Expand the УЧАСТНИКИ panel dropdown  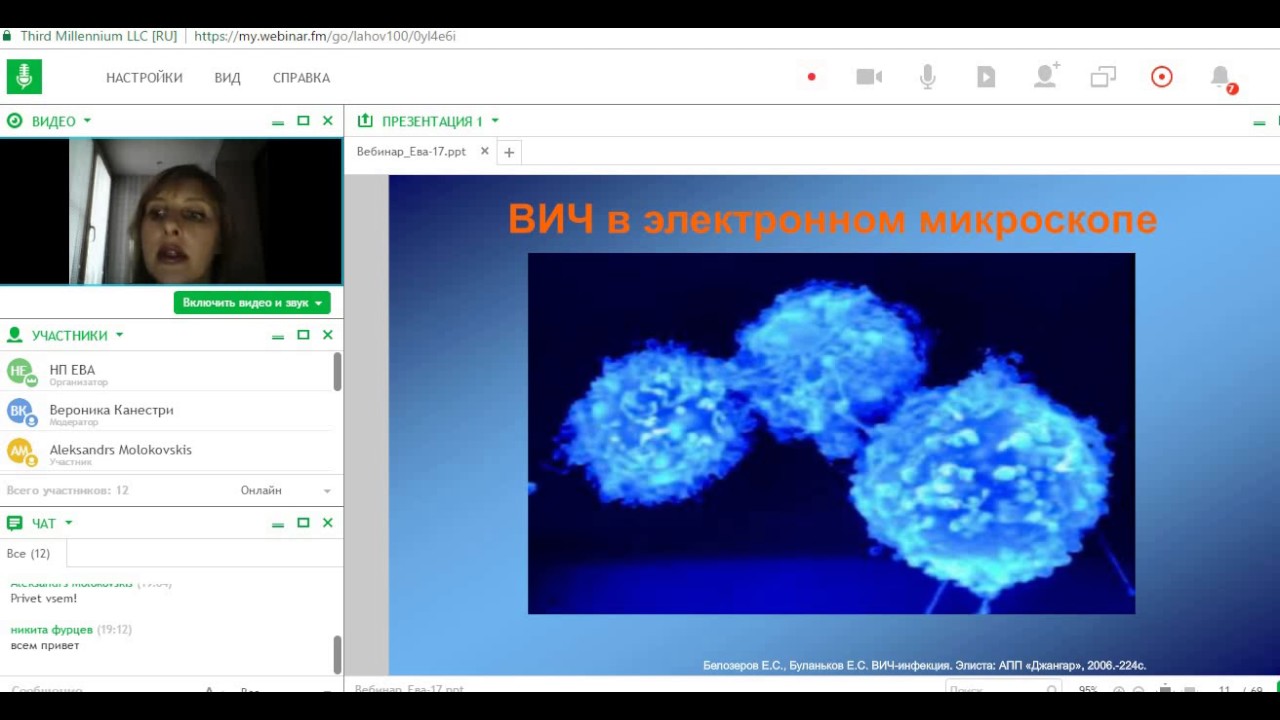click(x=119, y=335)
